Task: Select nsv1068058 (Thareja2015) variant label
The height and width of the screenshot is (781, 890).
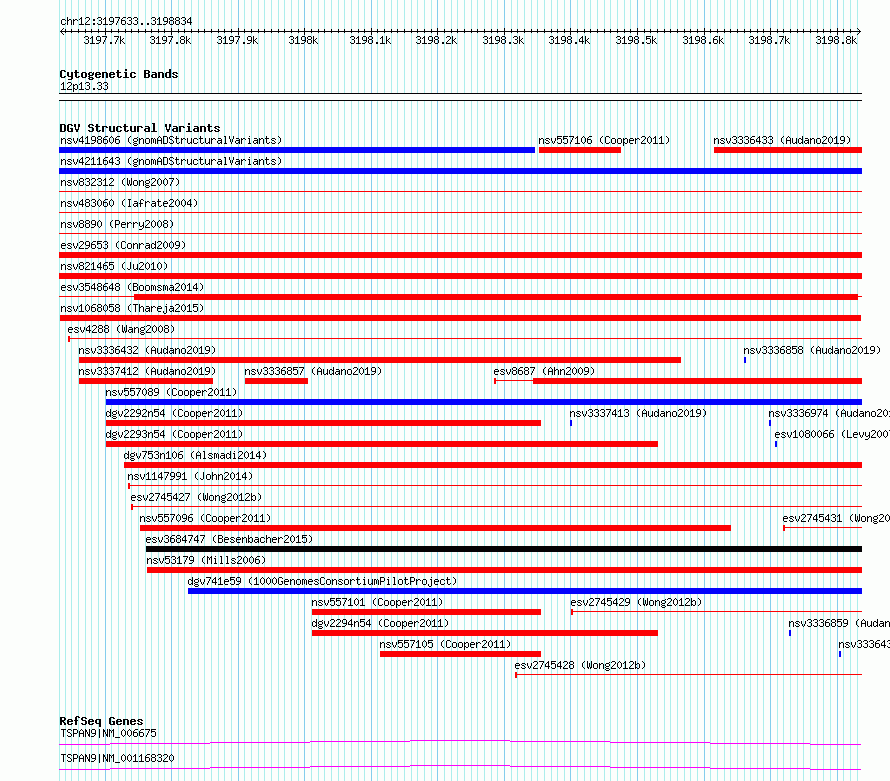Action: (x=132, y=308)
